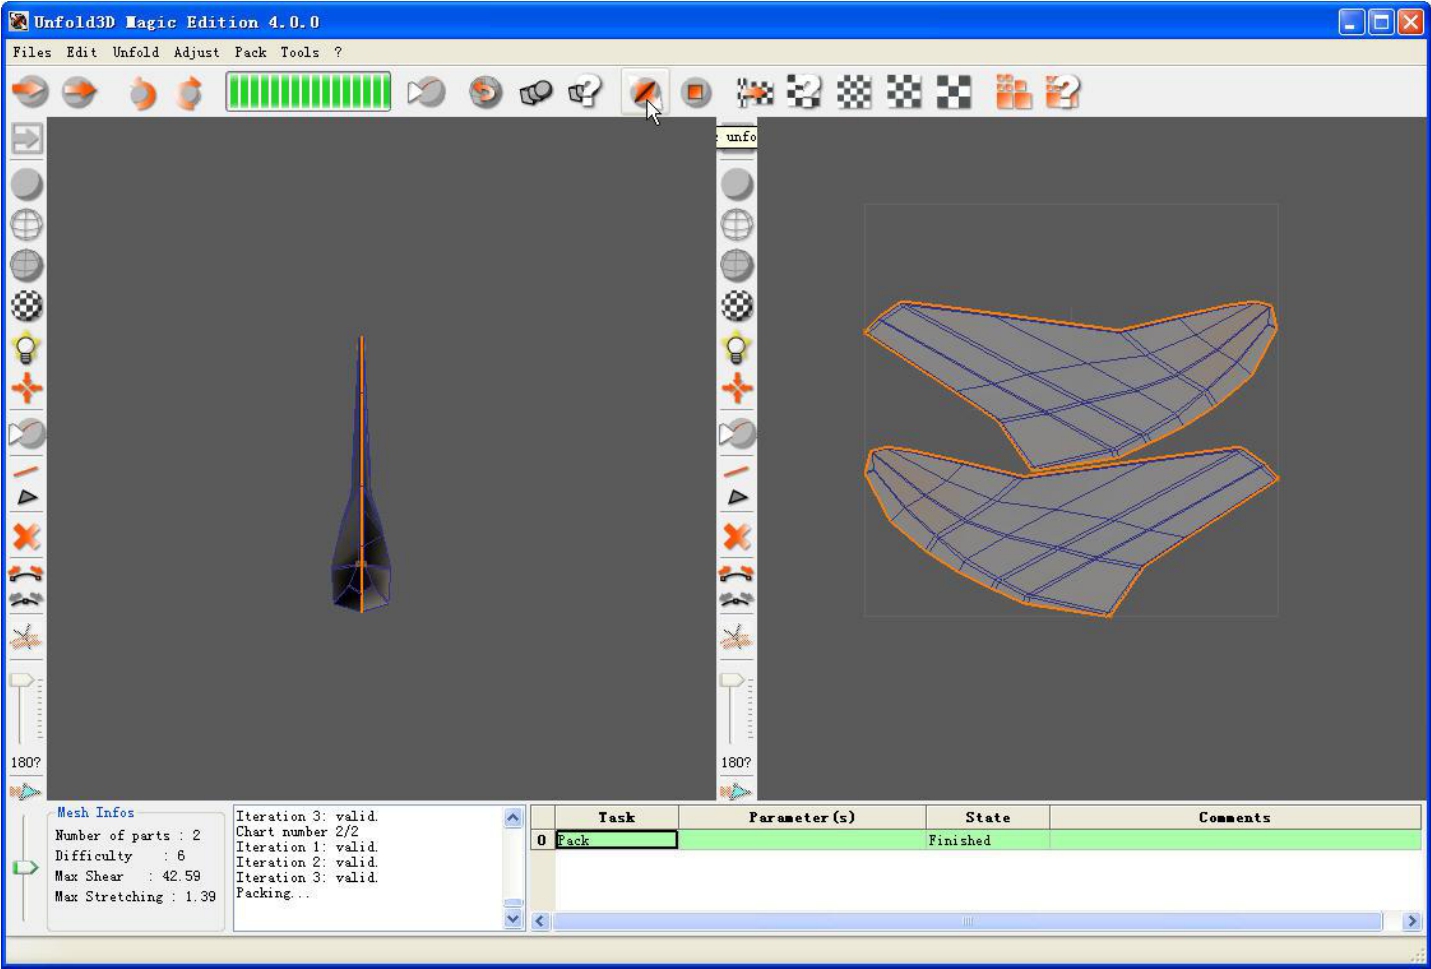Viewport: 1431px width, 969px height.
Task: Toggle checker texture sphere in 3D view sidebar
Action: click(x=27, y=306)
